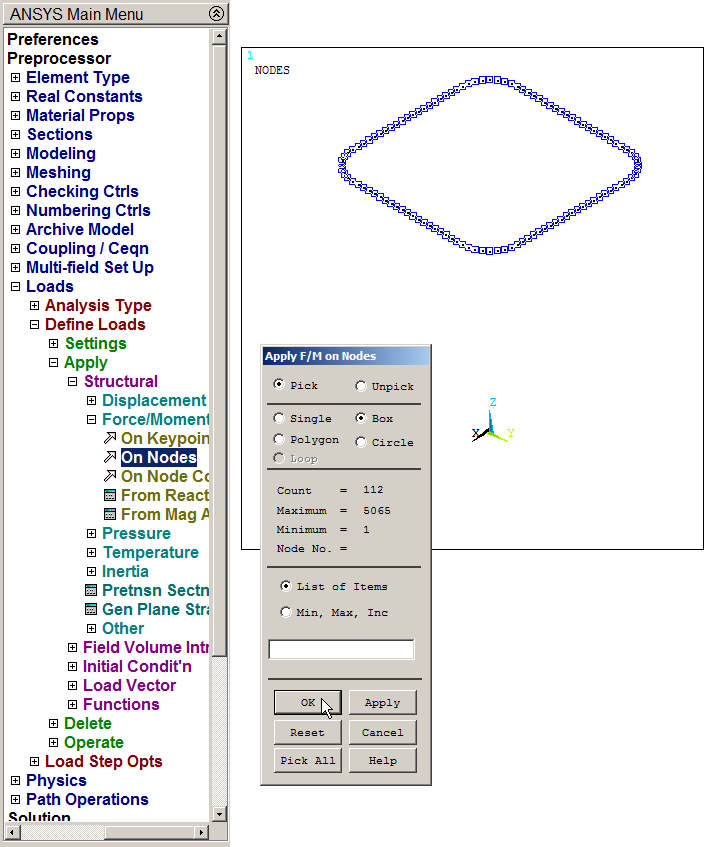Expand the Settings node
Image resolution: width=718 pixels, height=847 pixels.
tap(53, 343)
